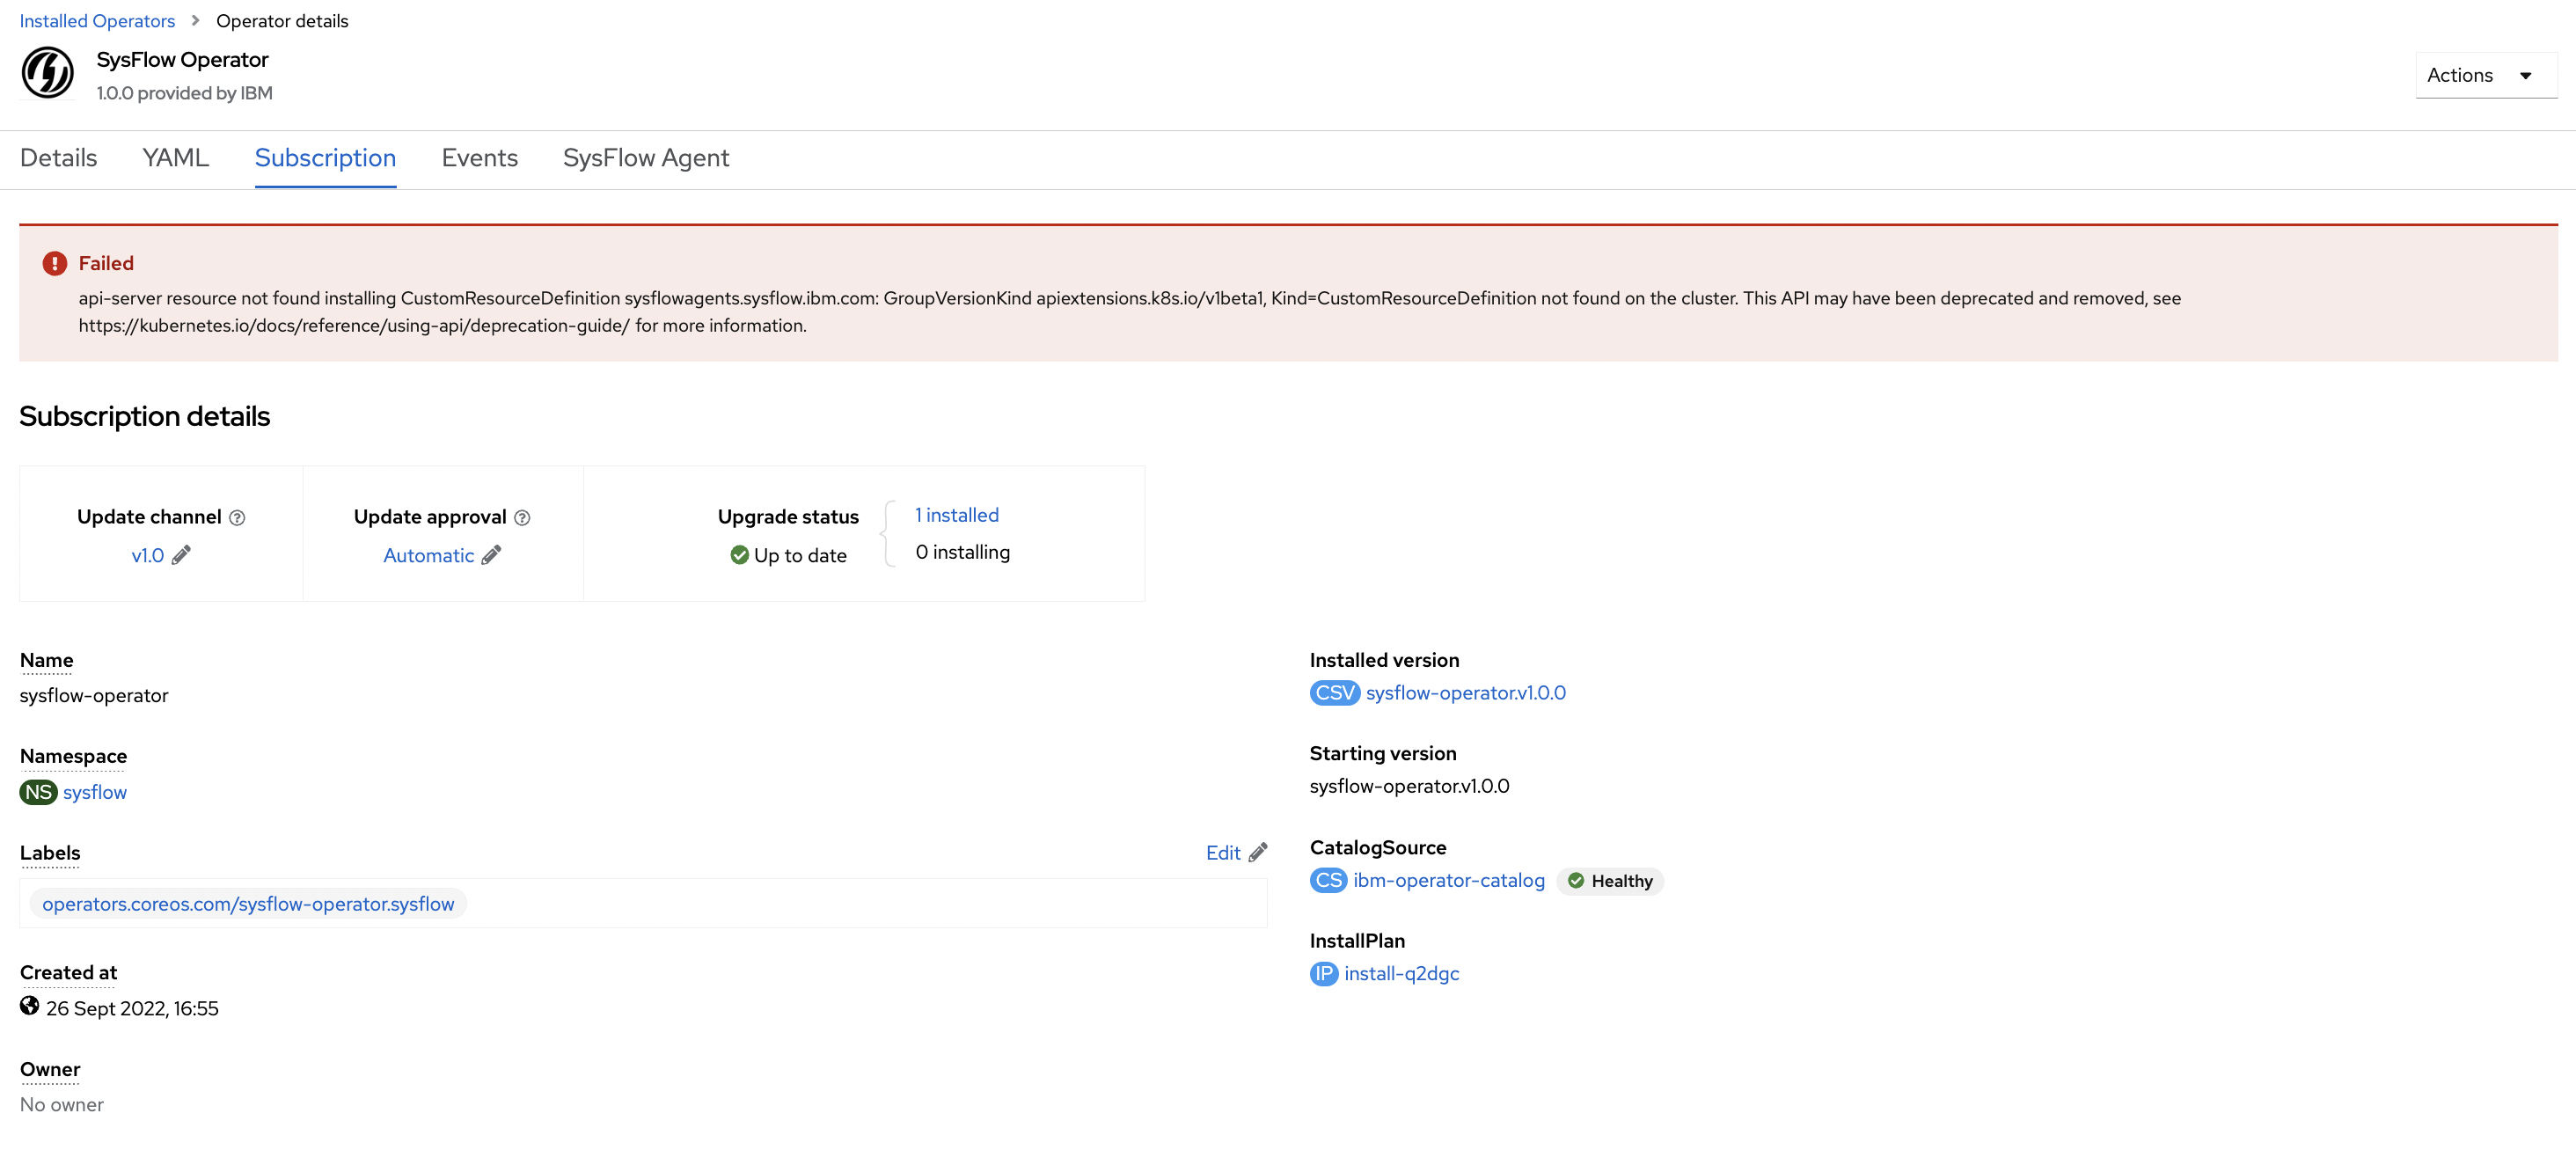Edit Automatic approval pencil icon
This screenshot has height=1172, width=2576.
(491, 555)
